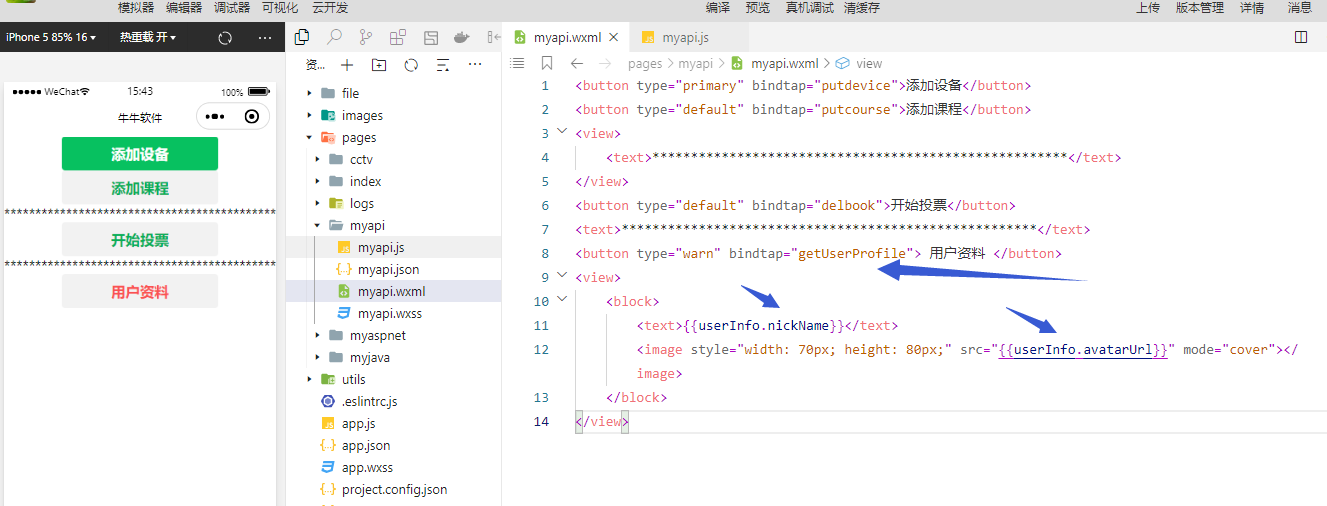Open the Explorer files icon in sidebar
This screenshot has height=506, width=1327.
coord(301,38)
